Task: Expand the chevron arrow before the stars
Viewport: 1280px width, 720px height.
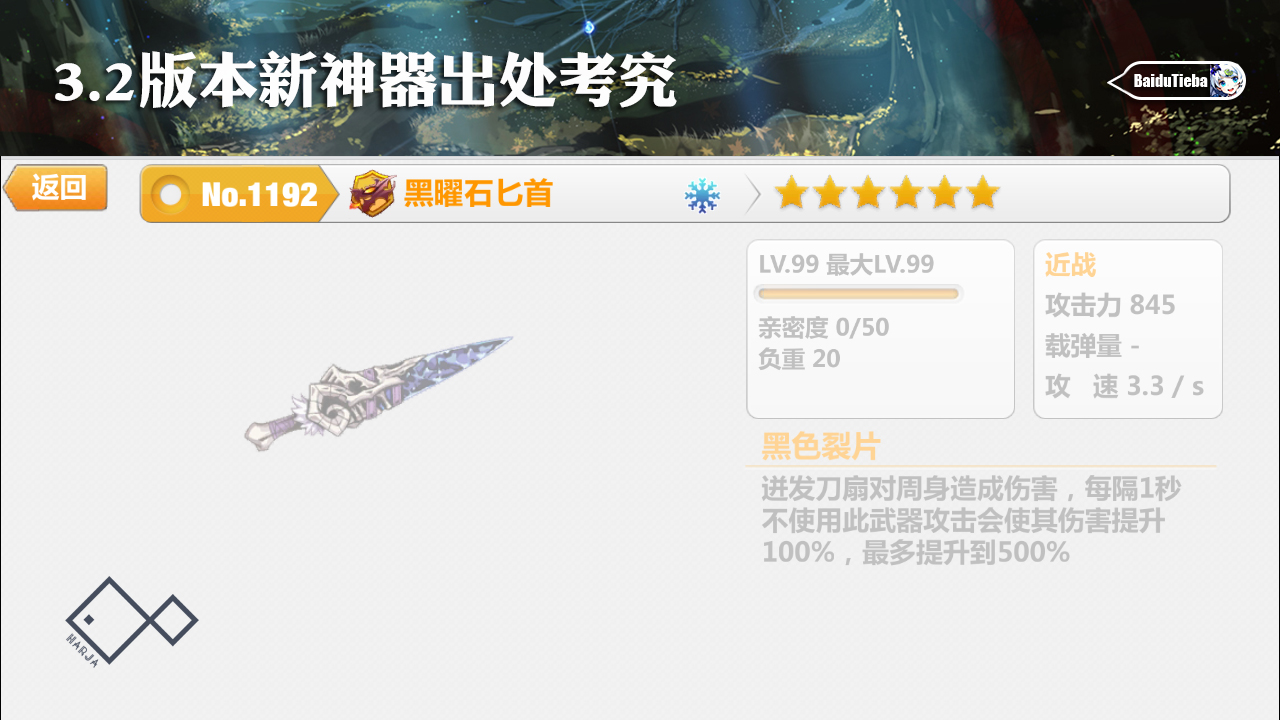Action: [x=752, y=195]
